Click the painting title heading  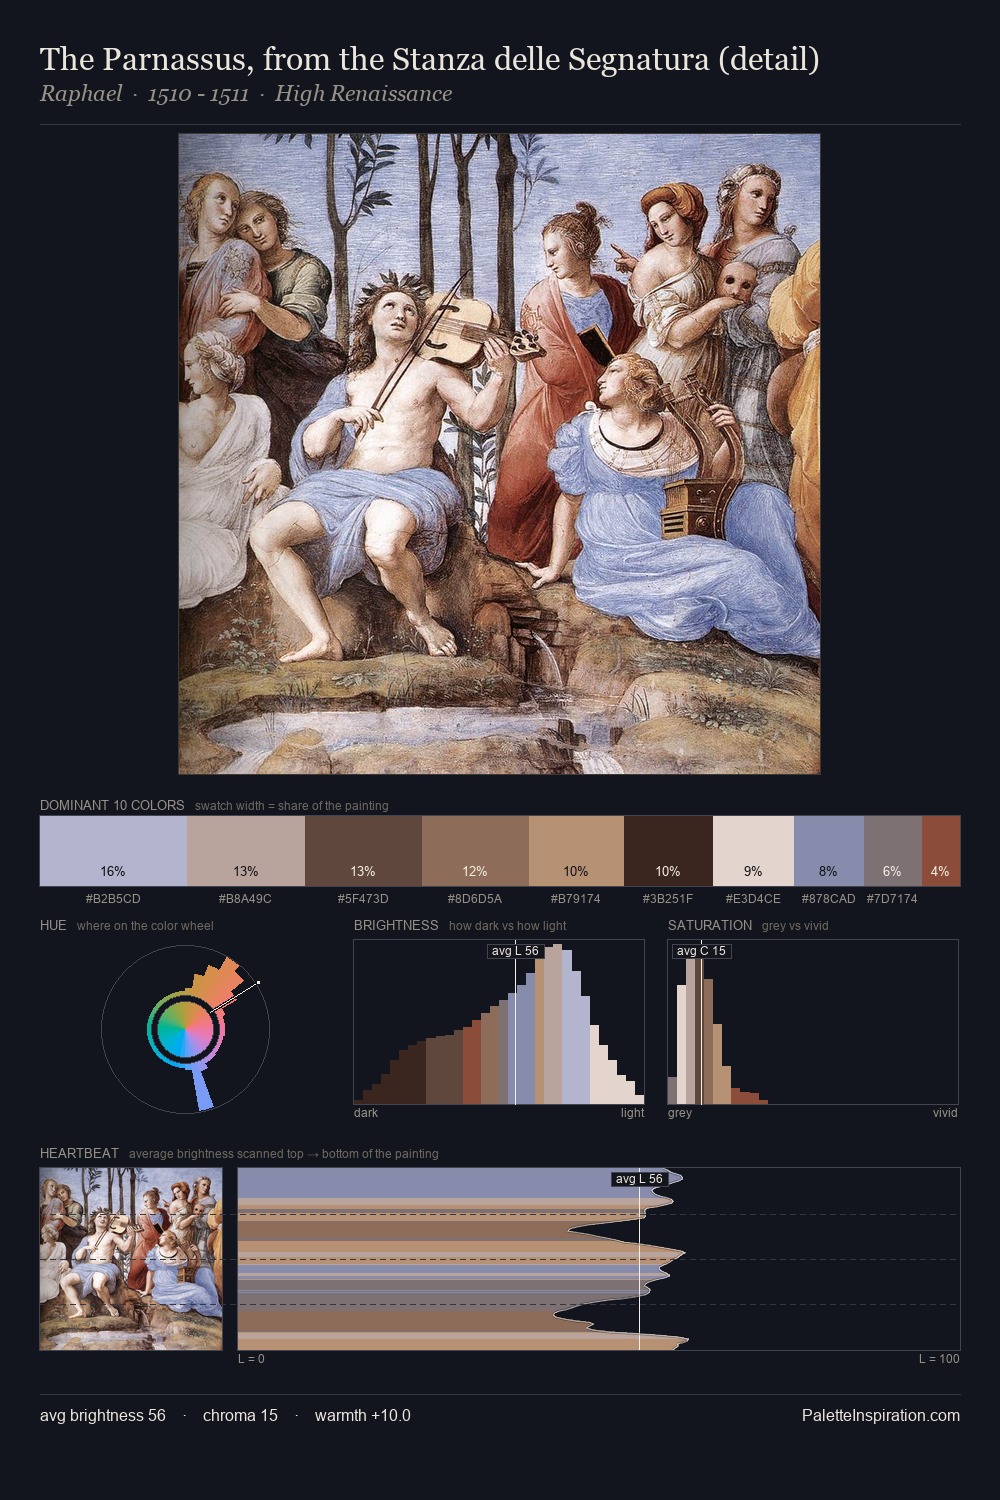click(430, 60)
